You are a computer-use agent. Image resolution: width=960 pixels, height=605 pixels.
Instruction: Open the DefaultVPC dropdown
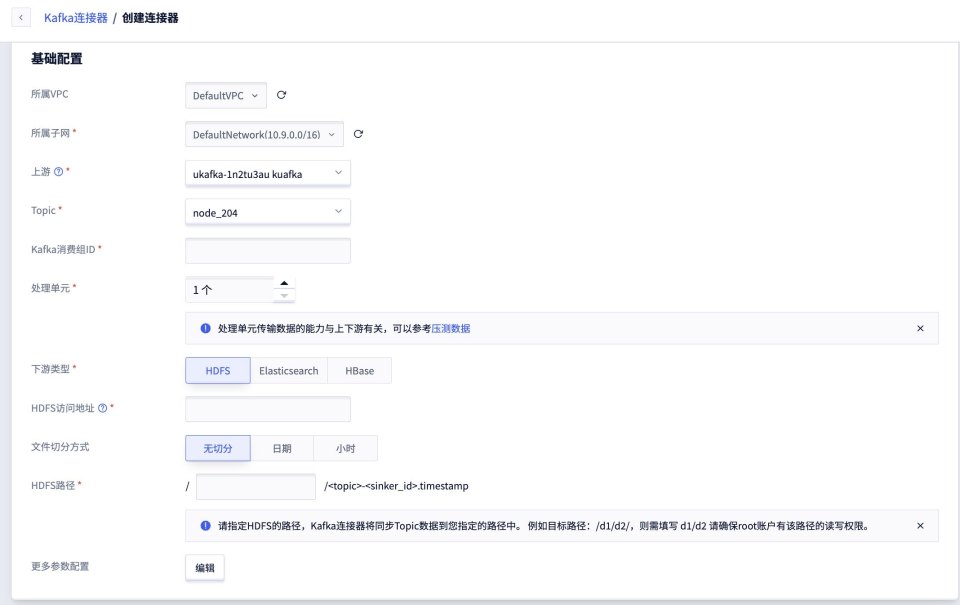click(227, 95)
